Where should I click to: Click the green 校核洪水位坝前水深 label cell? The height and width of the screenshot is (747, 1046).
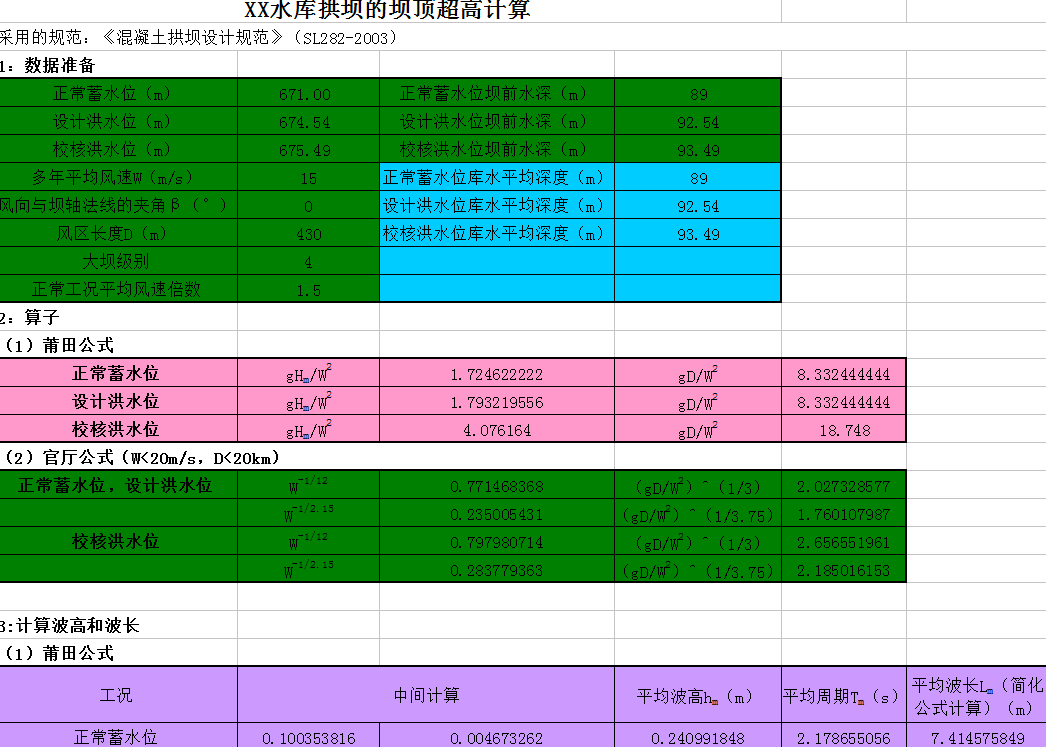click(496, 150)
